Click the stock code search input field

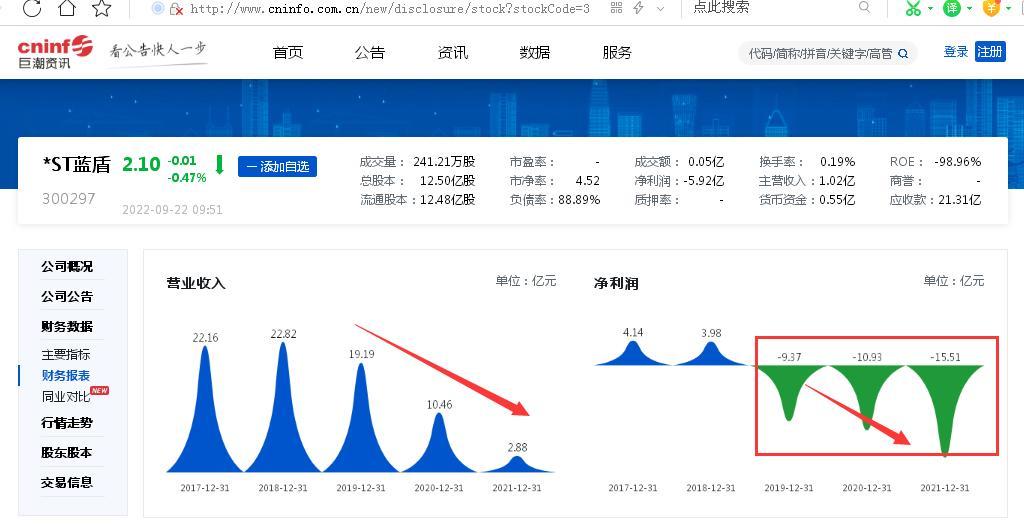coord(820,54)
